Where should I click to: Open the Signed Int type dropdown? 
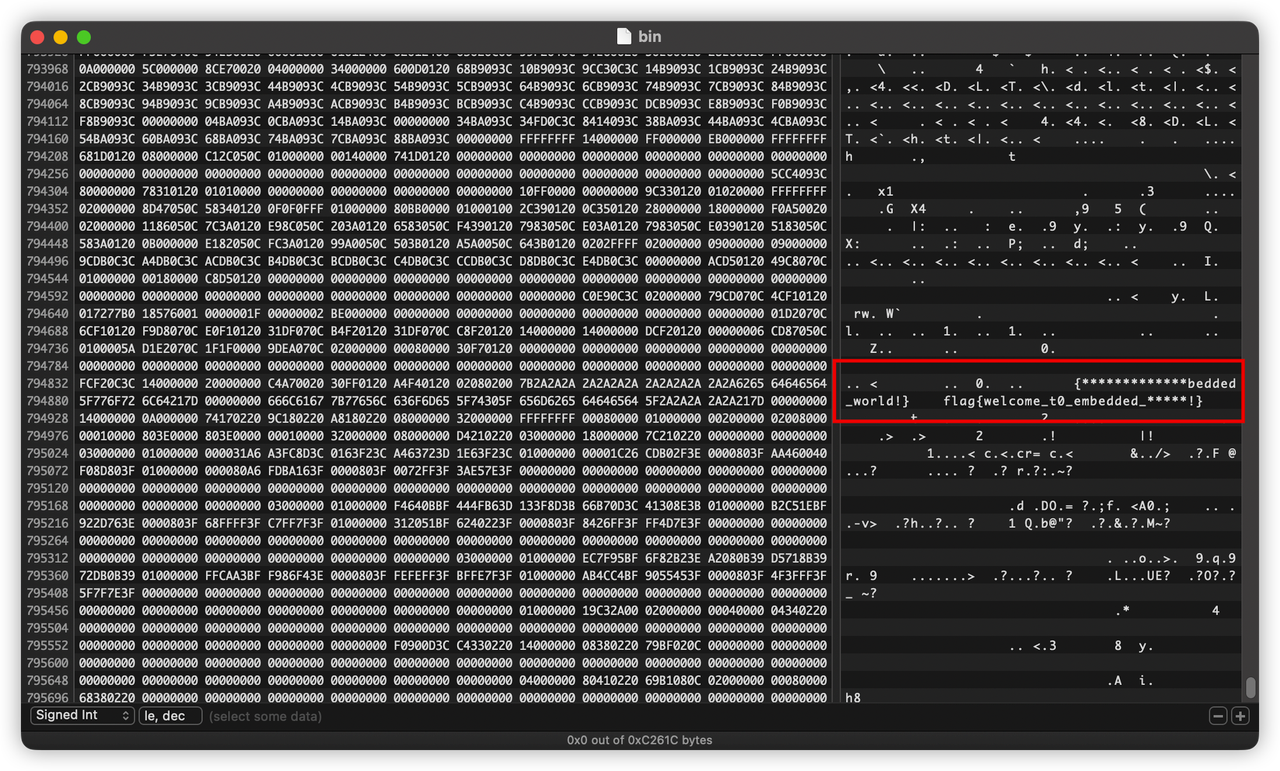coord(82,716)
